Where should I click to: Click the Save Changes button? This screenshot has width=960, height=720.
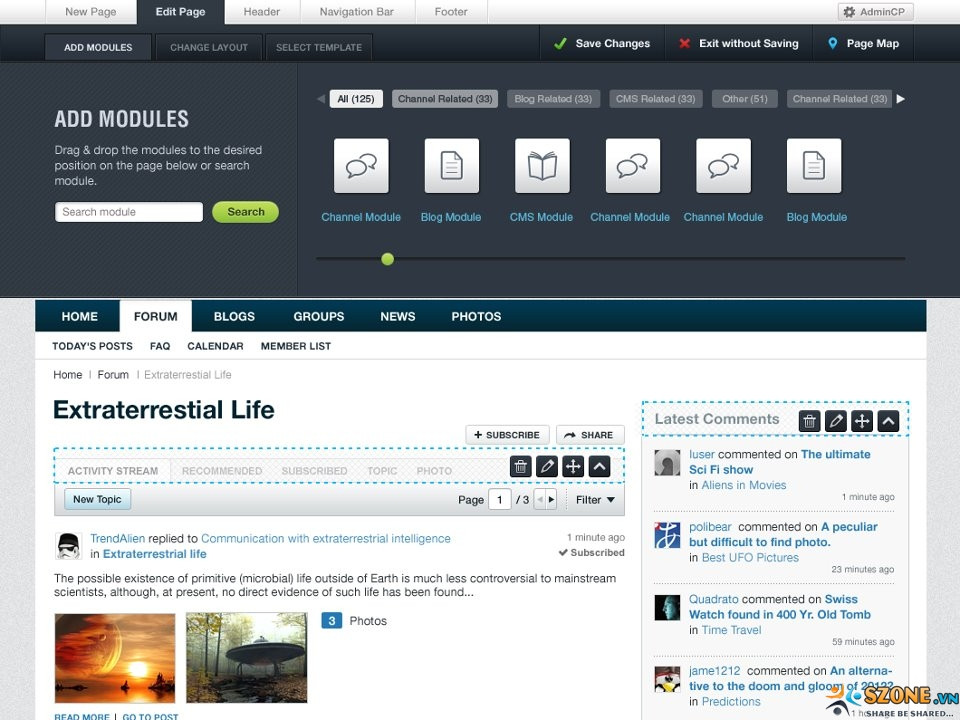[x=602, y=44]
